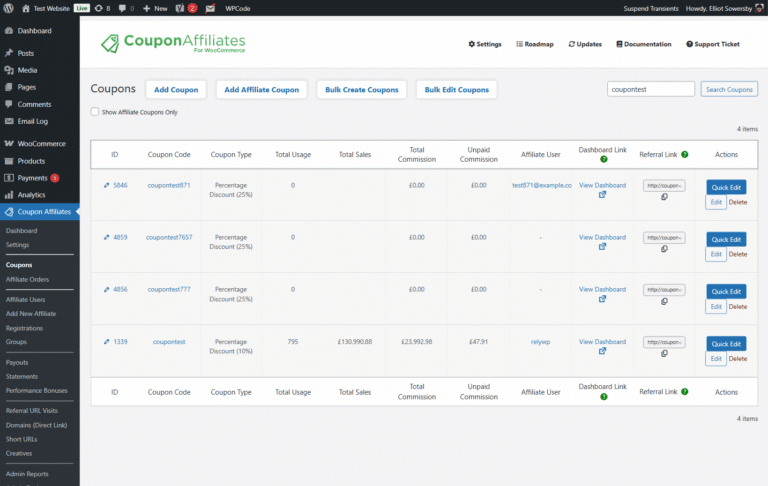Open Affiliate Orders submenu item
The width and height of the screenshot is (768, 486).
pyautogui.click(x=27, y=279)
